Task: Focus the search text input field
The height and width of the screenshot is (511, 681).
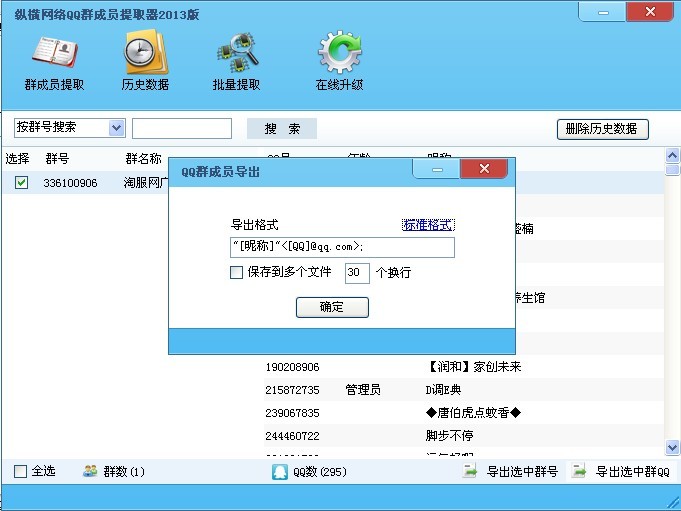Action: coord(182,129)
